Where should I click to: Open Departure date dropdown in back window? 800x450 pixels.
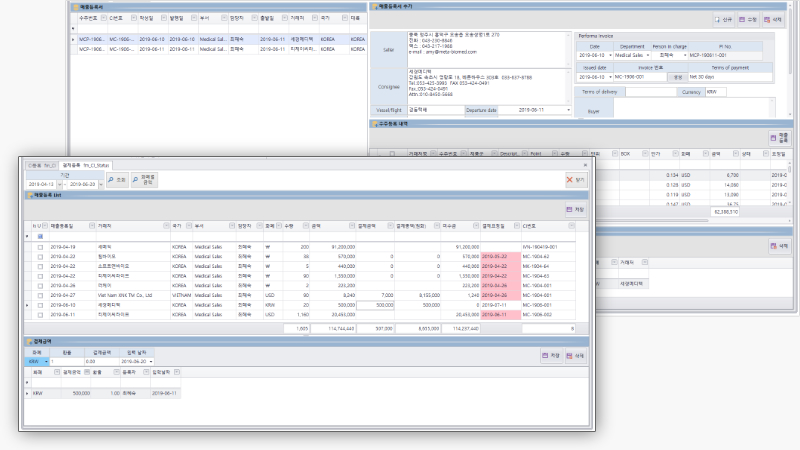click(568, 110)
